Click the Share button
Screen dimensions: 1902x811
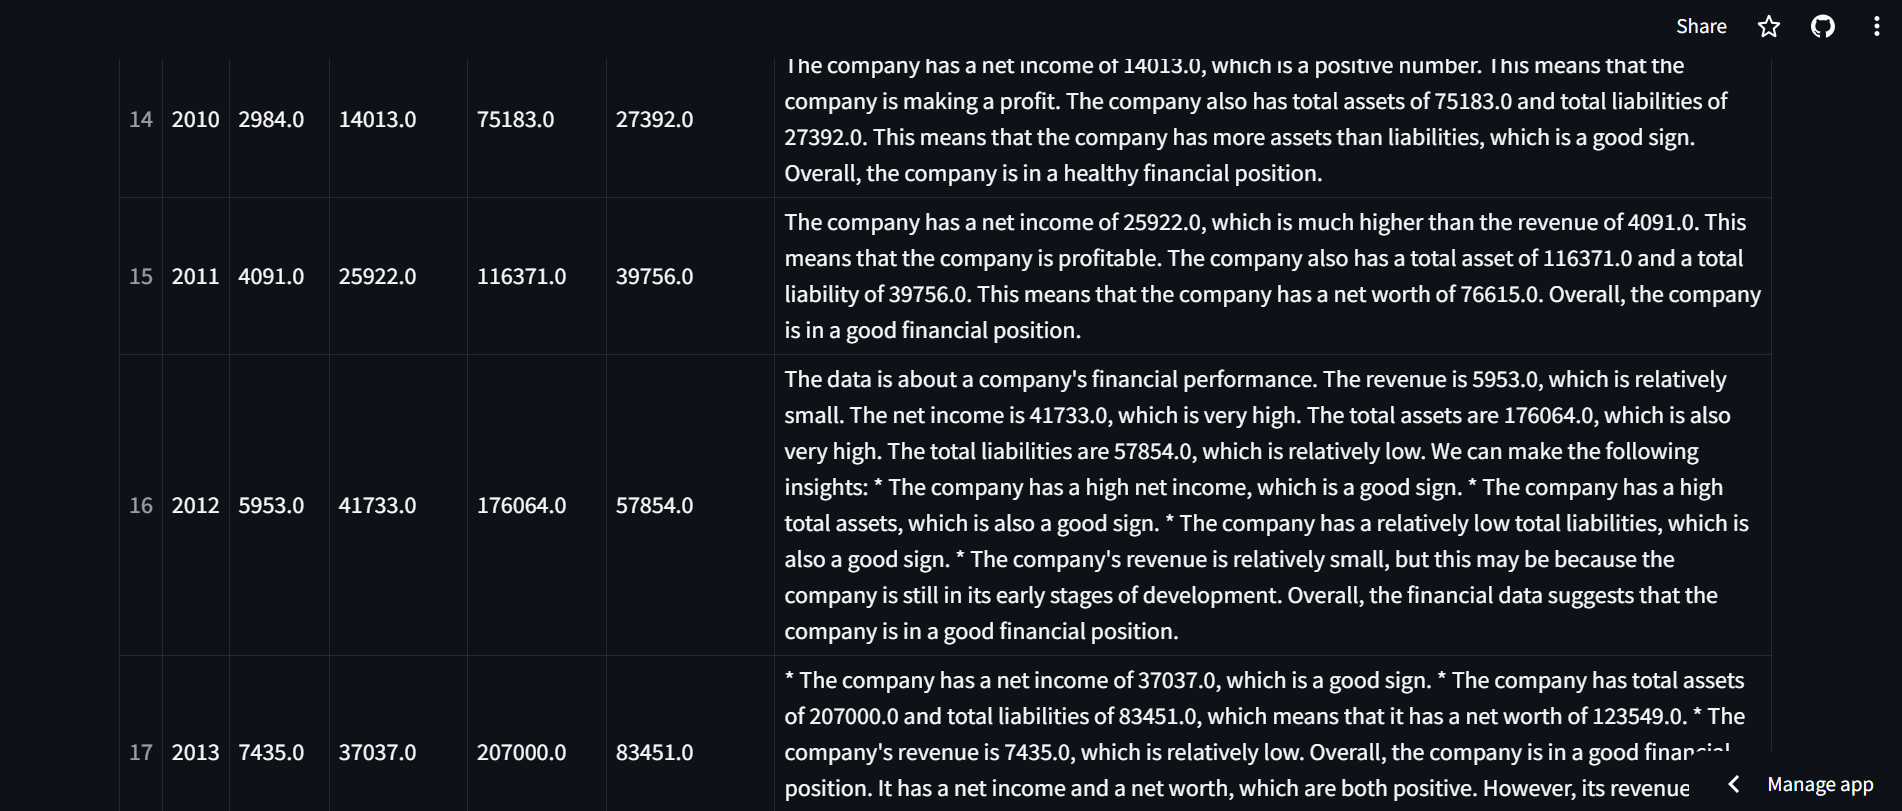(1701, 27)
